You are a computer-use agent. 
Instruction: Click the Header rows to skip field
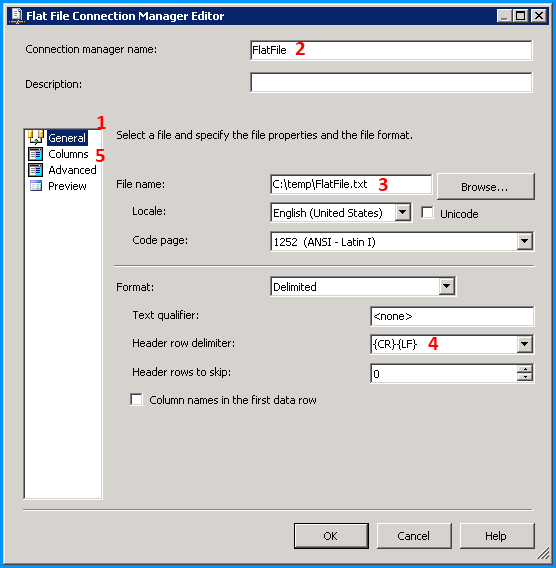444,373
